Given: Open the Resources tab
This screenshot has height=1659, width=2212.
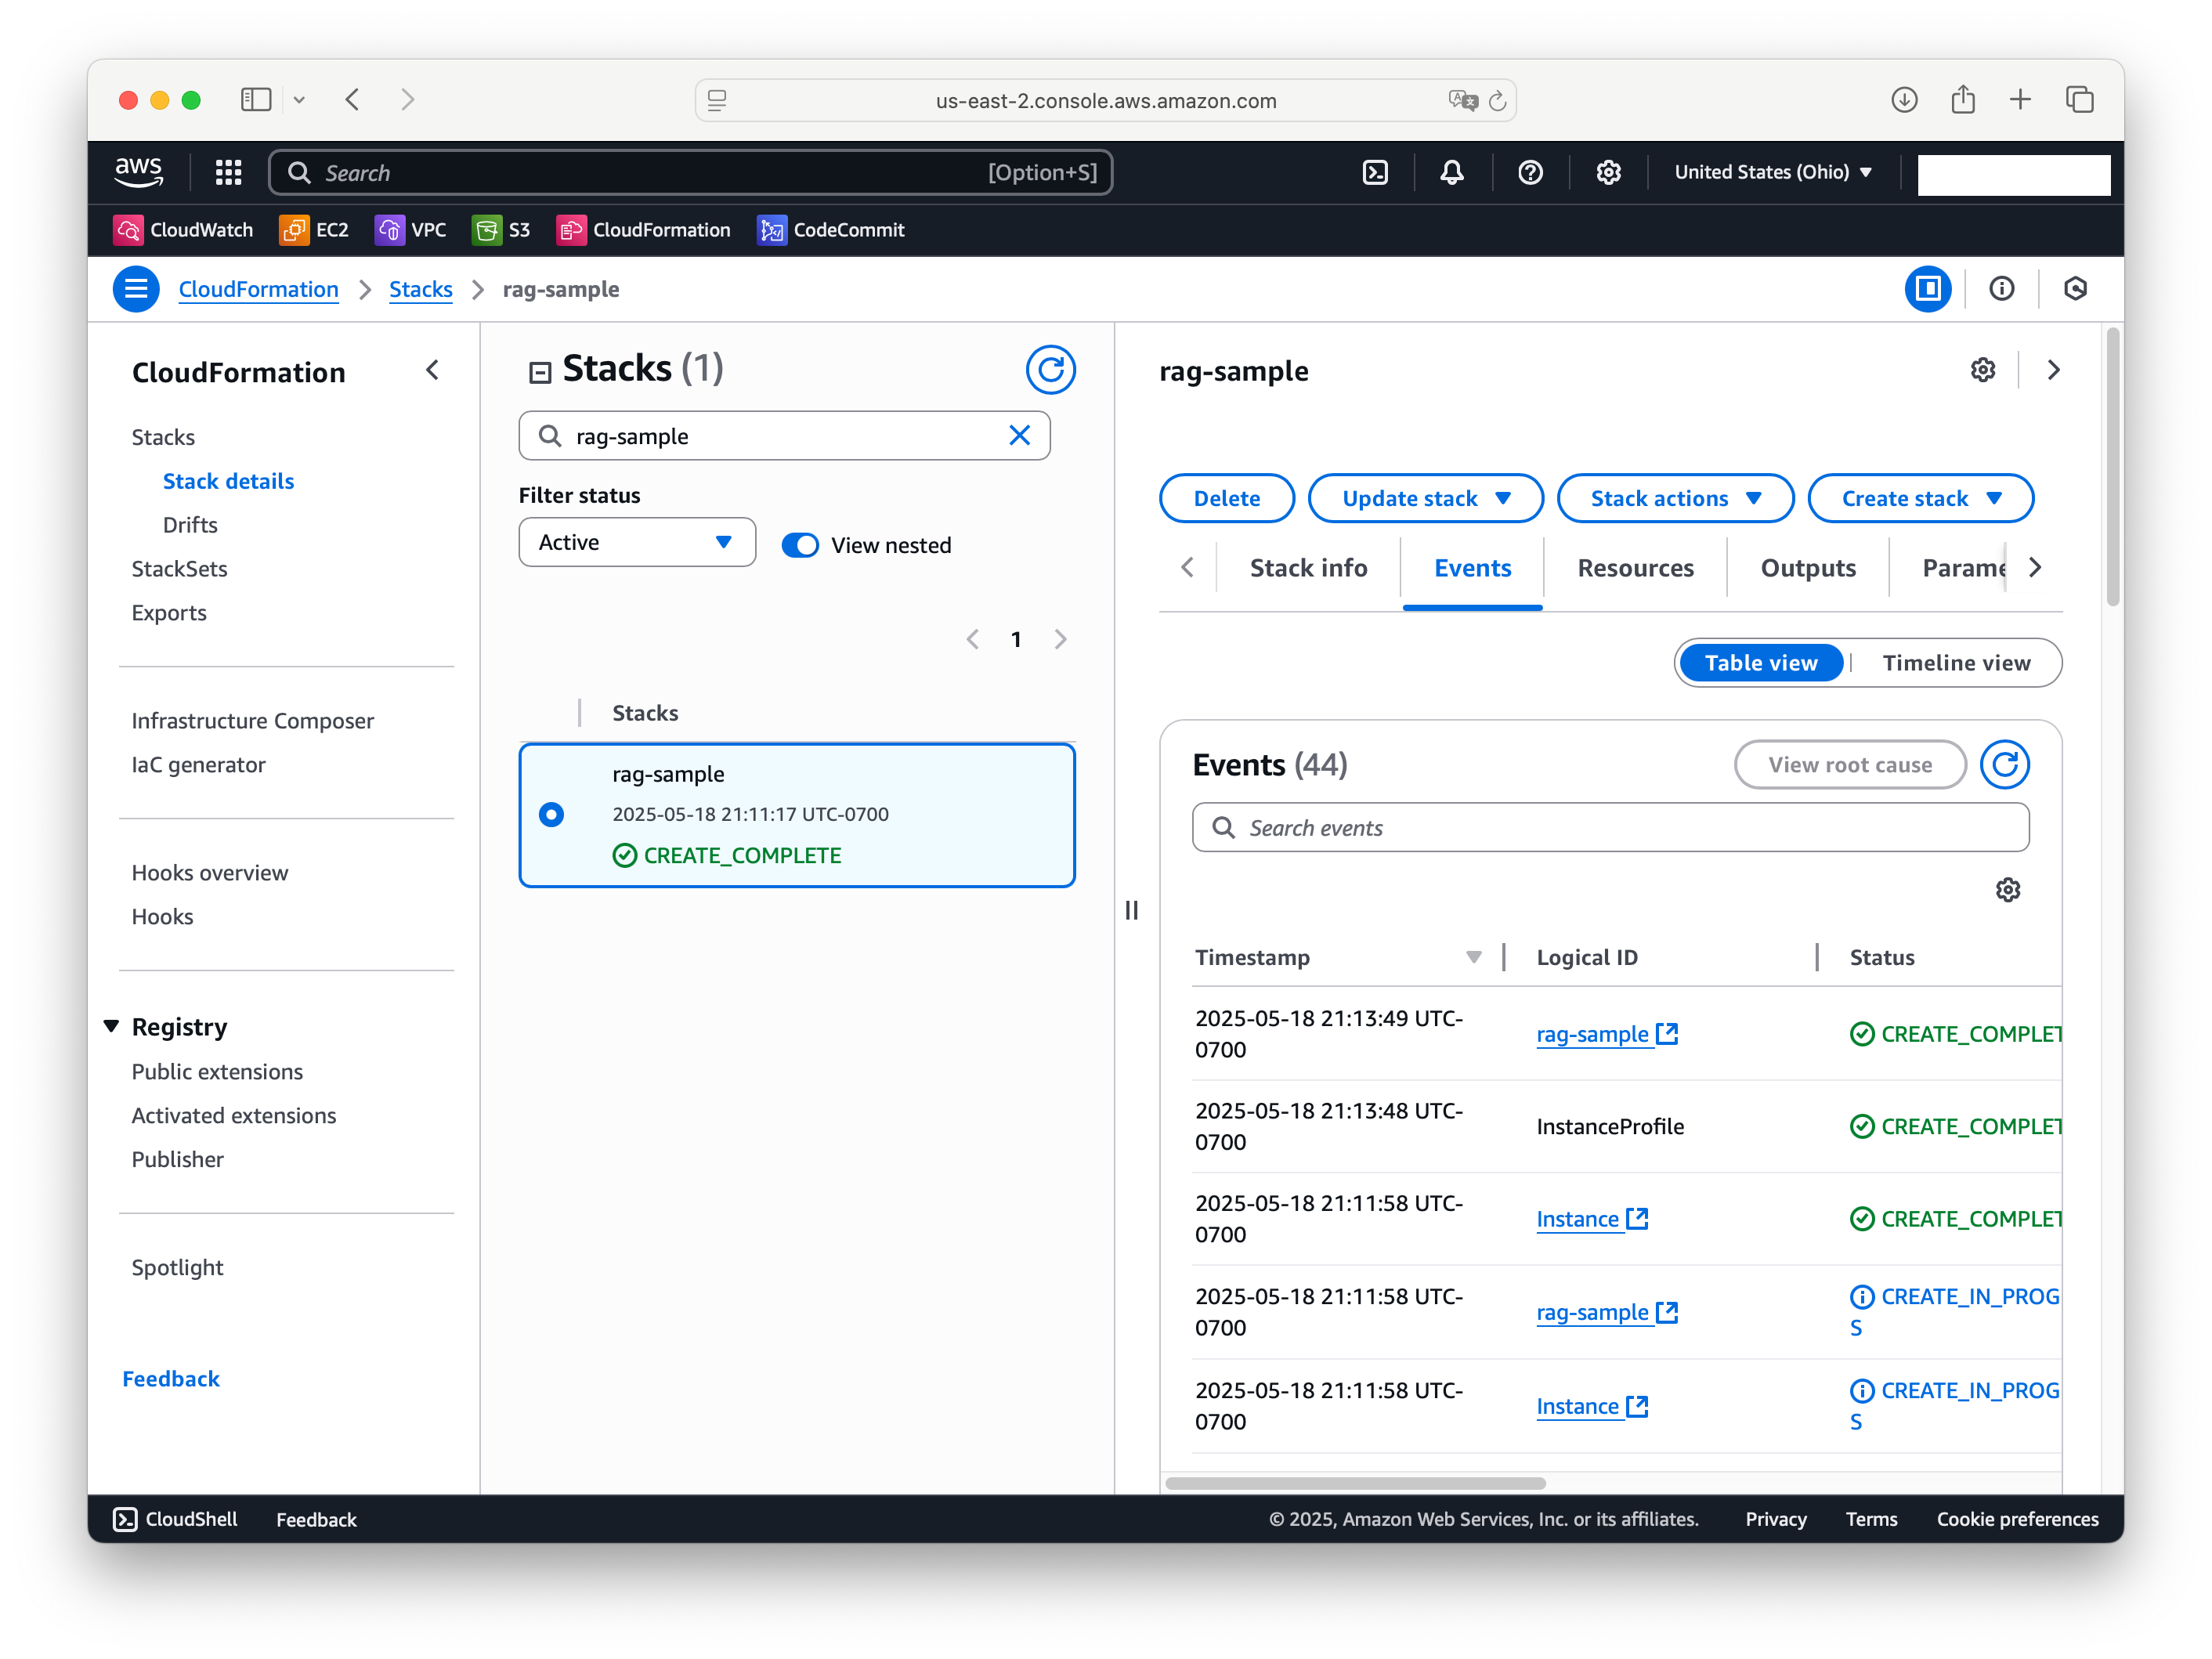Looking at the screenshot, I should pyautogui.click(x=1635, y=567).
